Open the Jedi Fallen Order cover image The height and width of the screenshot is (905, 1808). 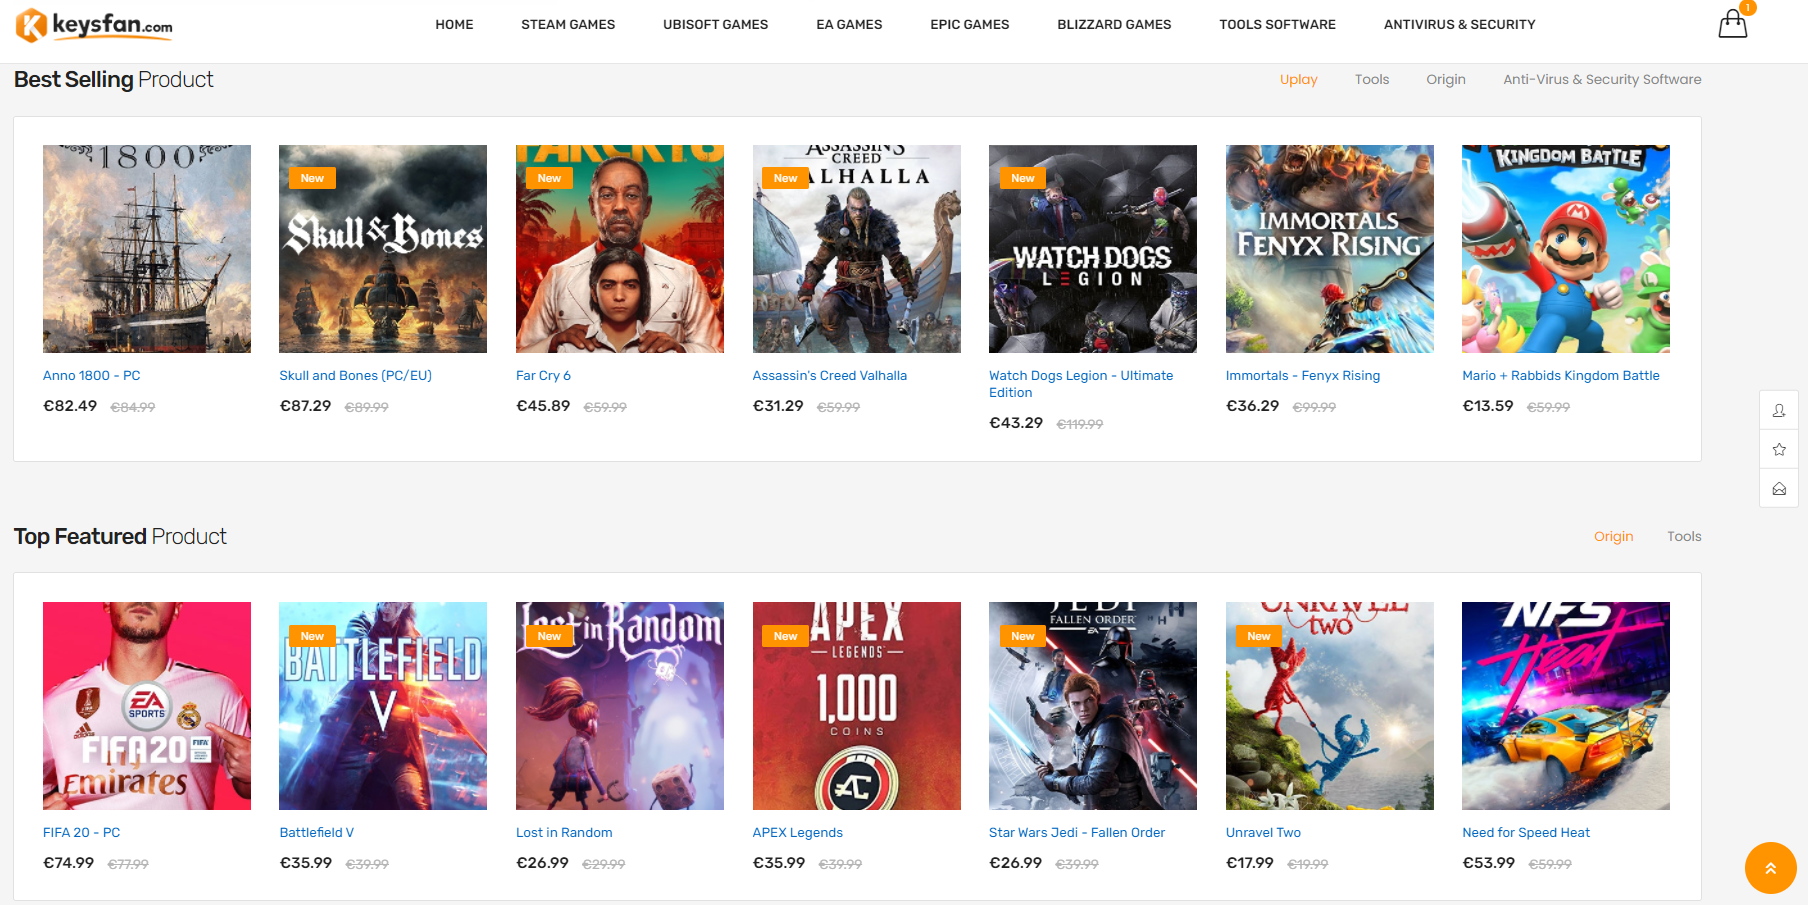click(x=1093, y=706)
